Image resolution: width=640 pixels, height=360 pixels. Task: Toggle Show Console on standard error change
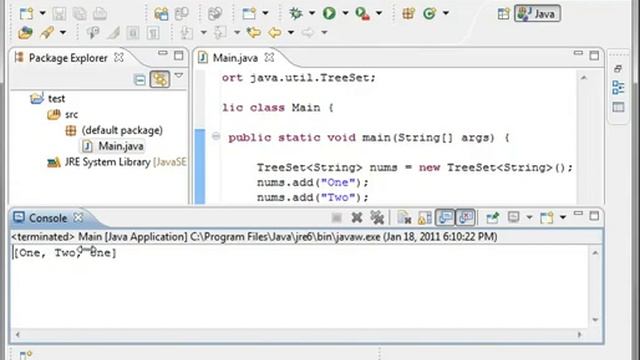466,217
